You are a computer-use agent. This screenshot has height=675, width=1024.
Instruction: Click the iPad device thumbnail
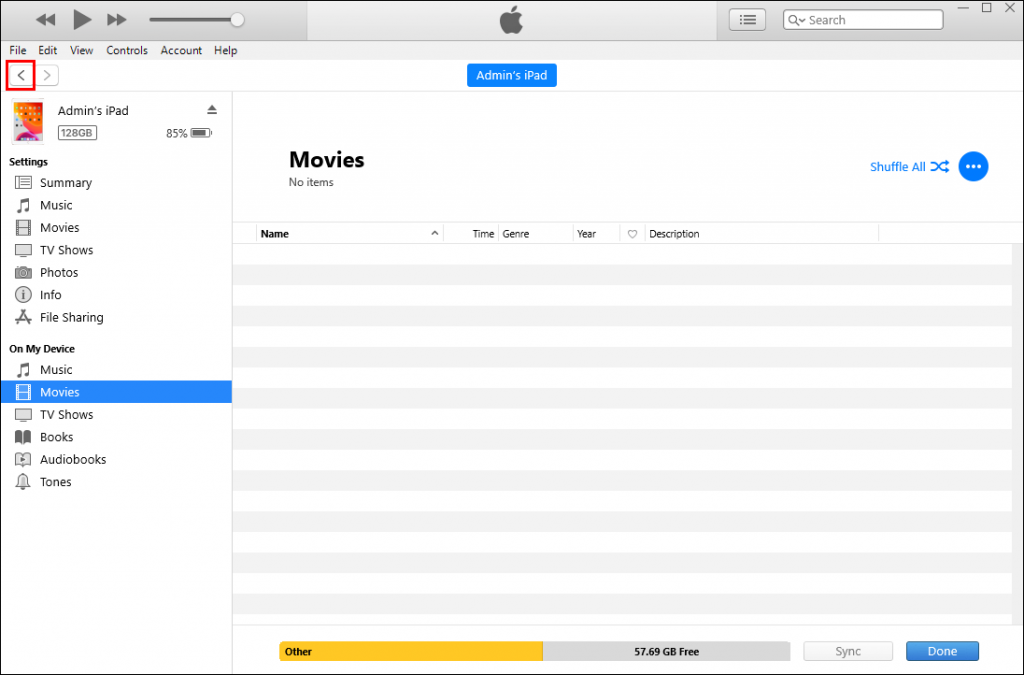coord(27,121)
